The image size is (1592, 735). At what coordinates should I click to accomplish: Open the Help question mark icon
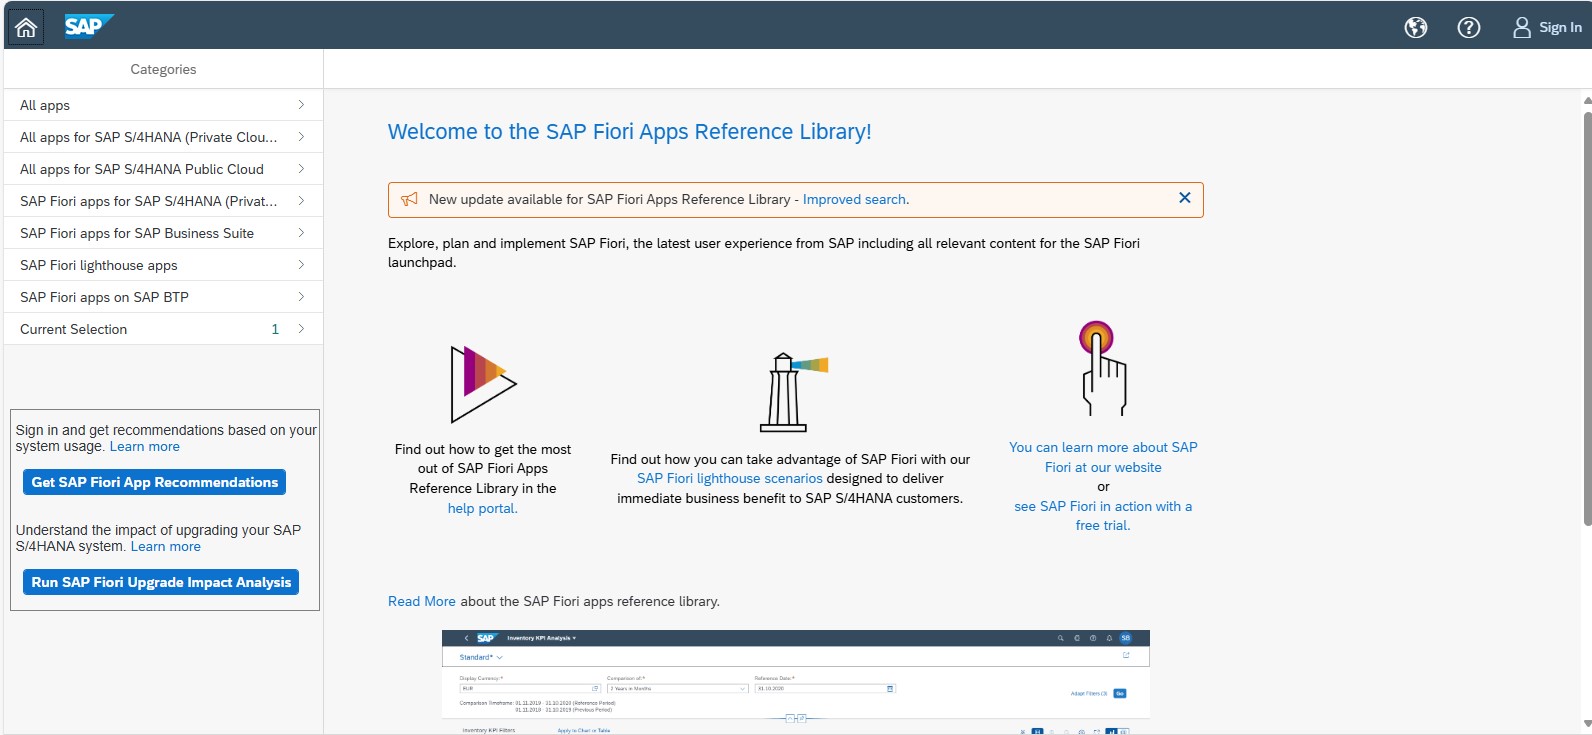(1468, 28)
